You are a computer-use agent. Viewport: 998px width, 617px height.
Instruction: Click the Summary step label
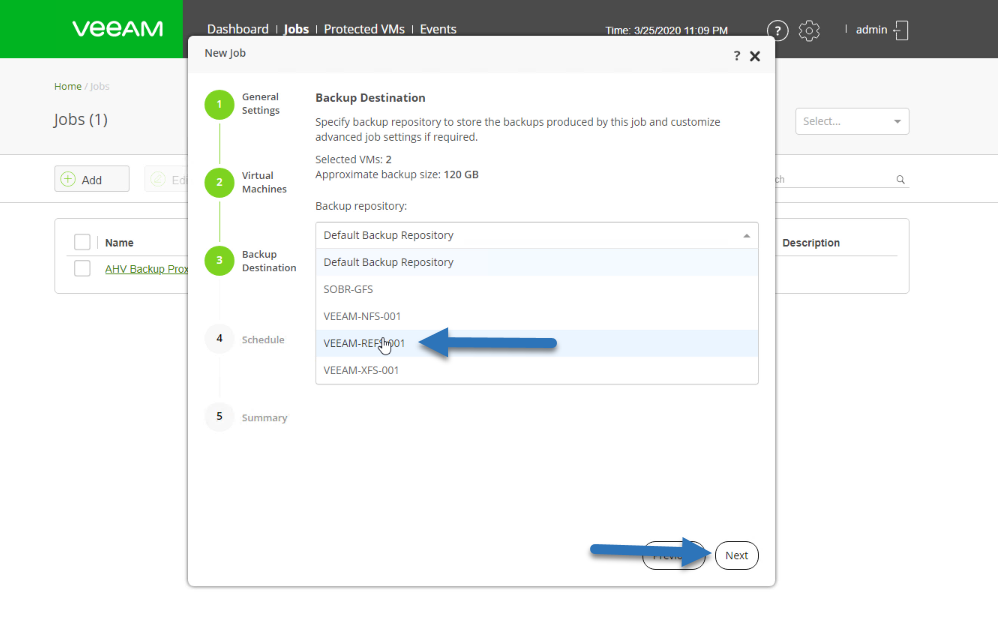264,418
